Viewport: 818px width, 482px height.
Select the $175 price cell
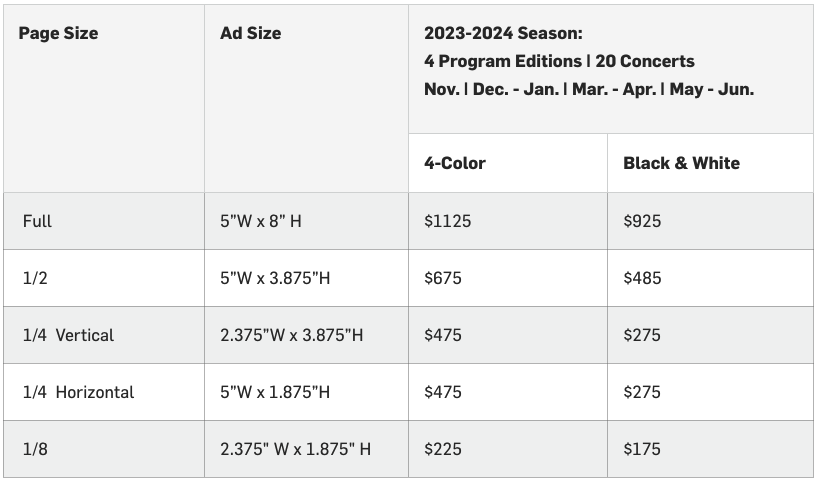click(x=642, y=449)
